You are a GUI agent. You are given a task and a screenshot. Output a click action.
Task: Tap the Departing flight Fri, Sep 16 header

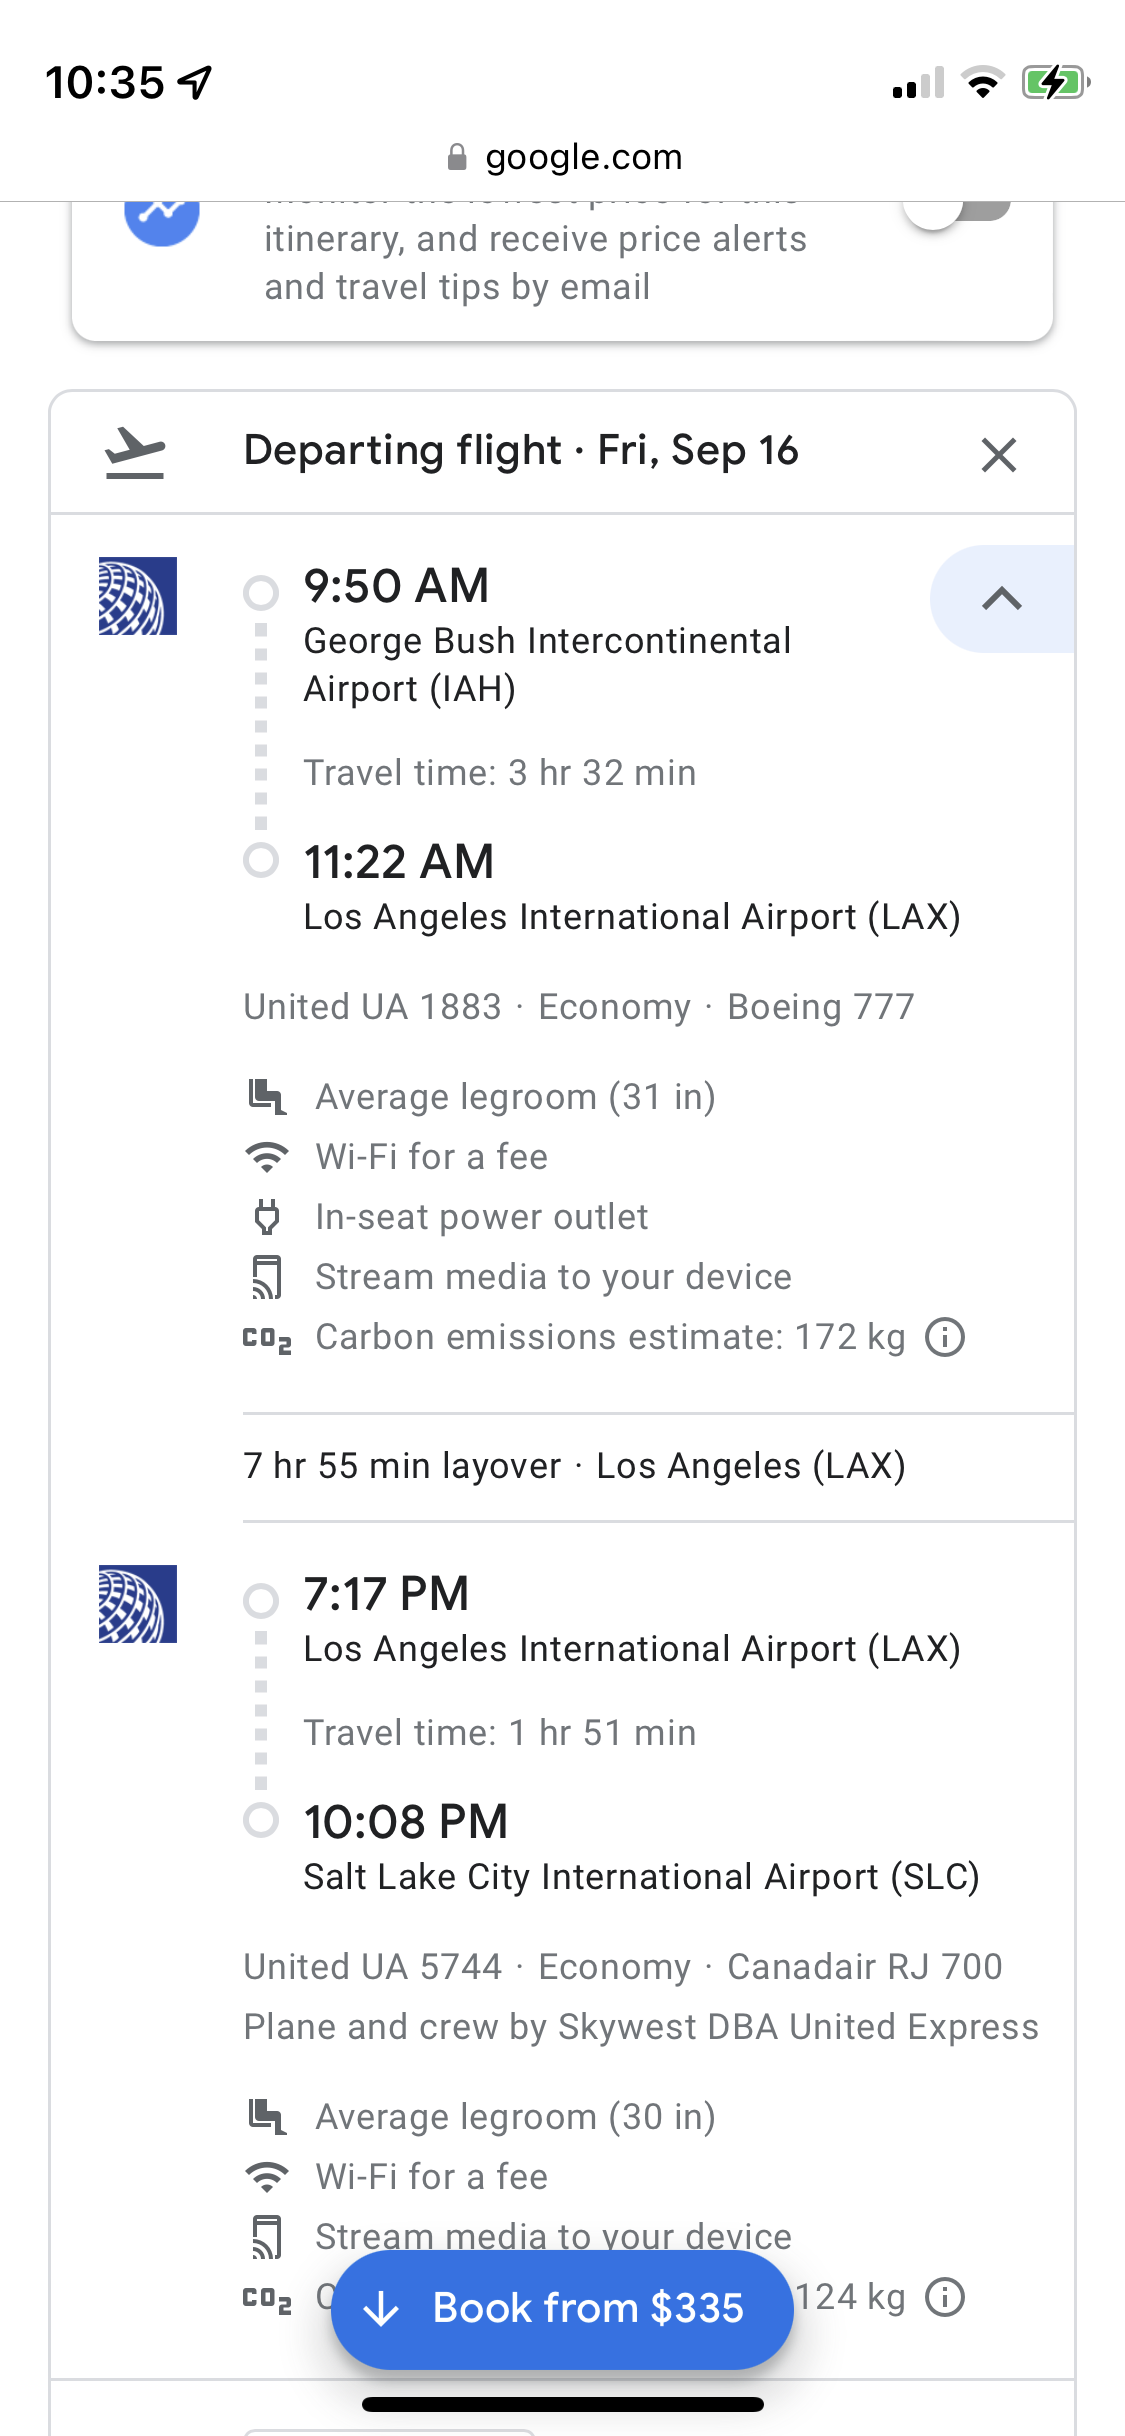[520, 451]
